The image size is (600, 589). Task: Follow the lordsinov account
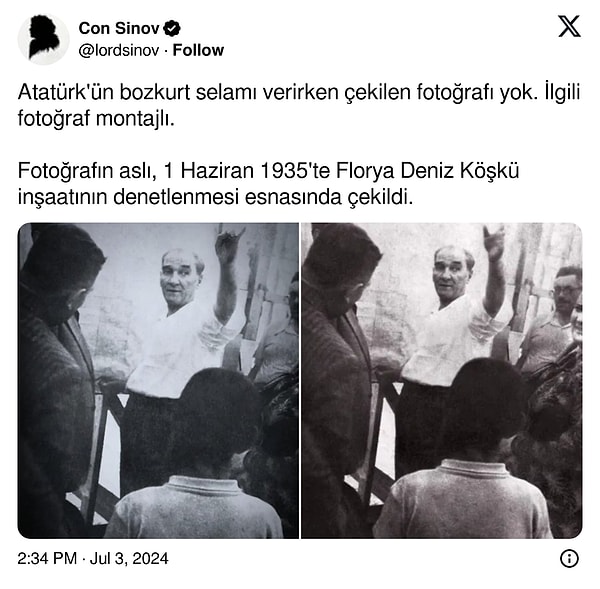pos(198,50)
